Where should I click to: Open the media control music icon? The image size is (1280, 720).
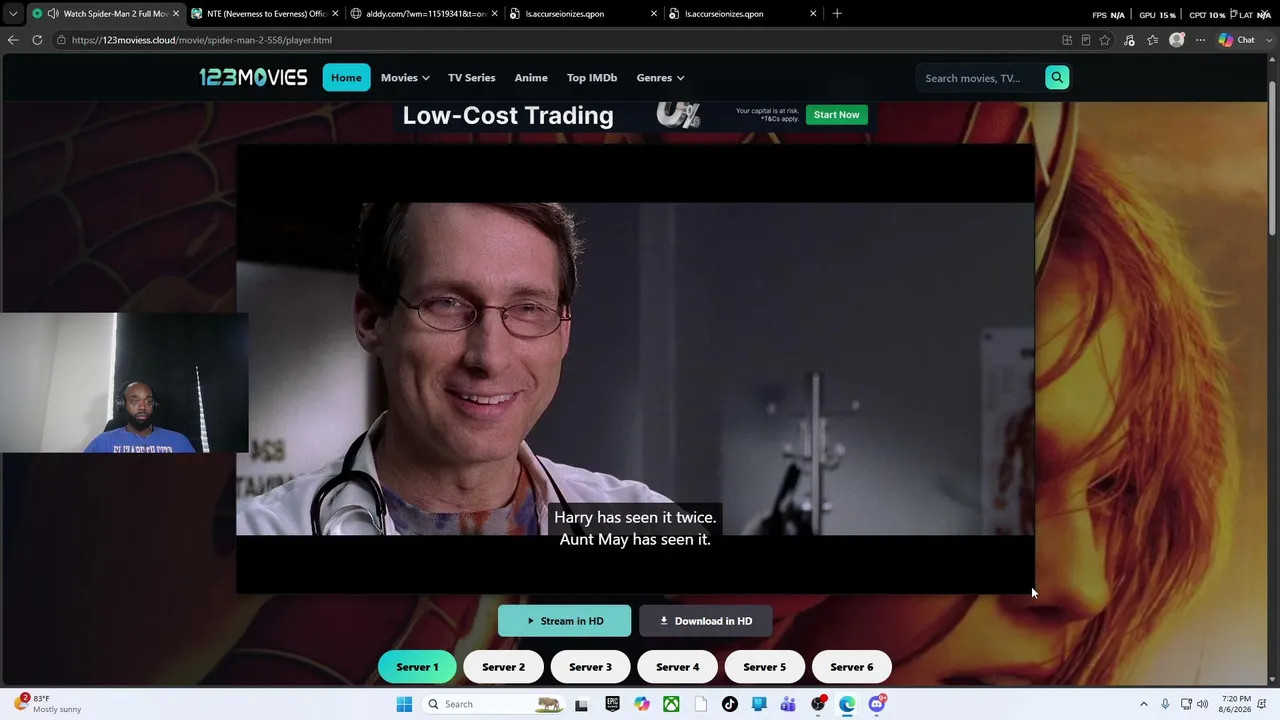(x=1129, y=40)
